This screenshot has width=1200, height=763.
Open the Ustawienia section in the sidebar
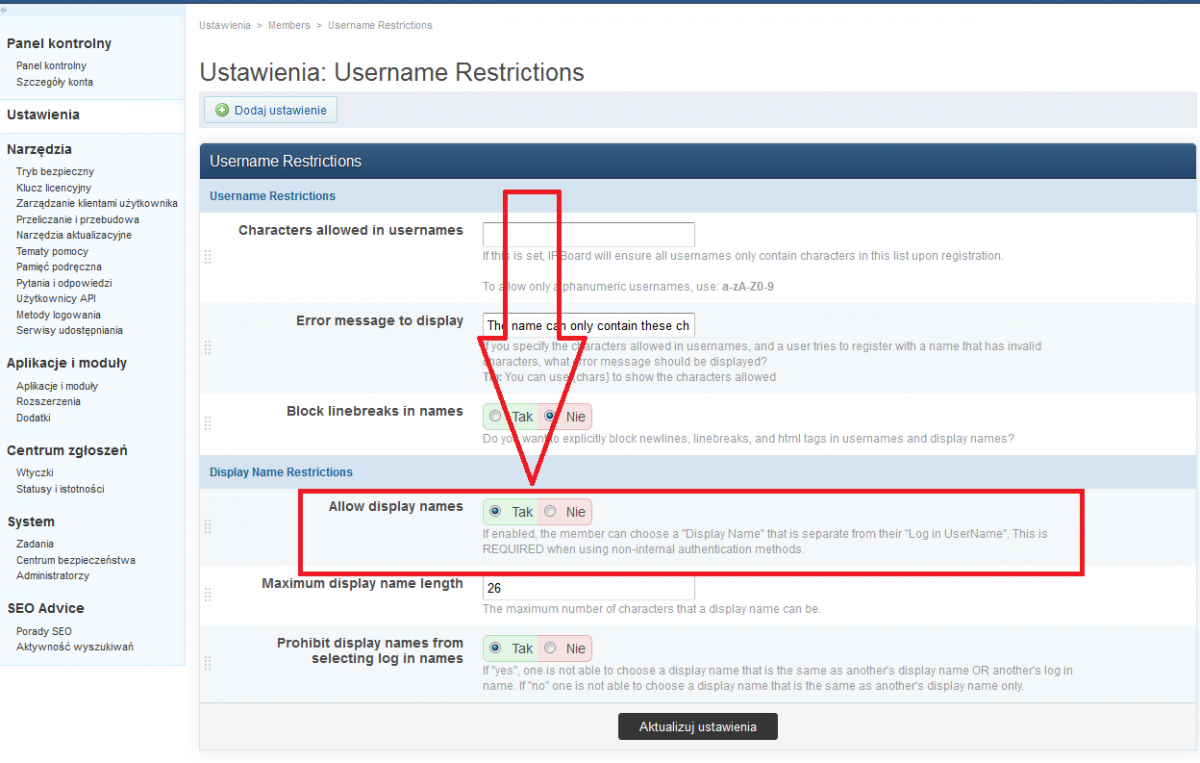[43, 115]
